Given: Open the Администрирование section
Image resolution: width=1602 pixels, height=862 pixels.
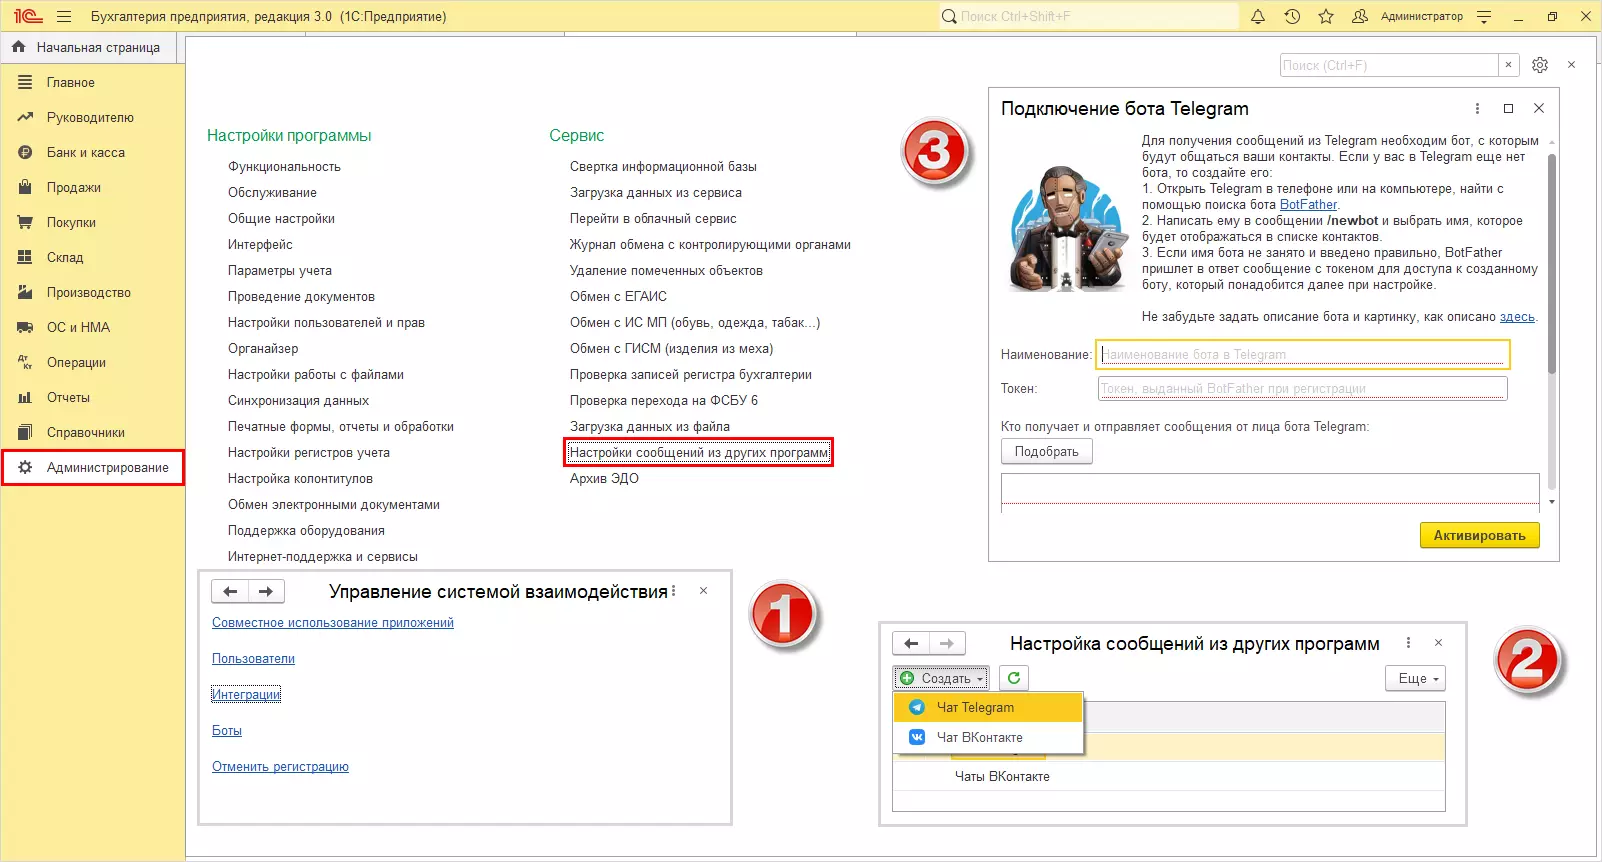Looking at the screenshot, I should [x=92, y=468].
